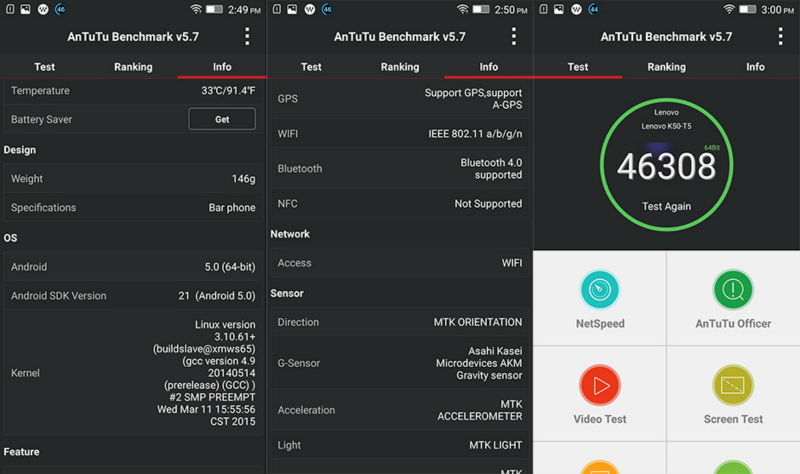Launch the NetSpeed tool icon
Viewport: 800px width, 474px height.
[x=600, y=289]
